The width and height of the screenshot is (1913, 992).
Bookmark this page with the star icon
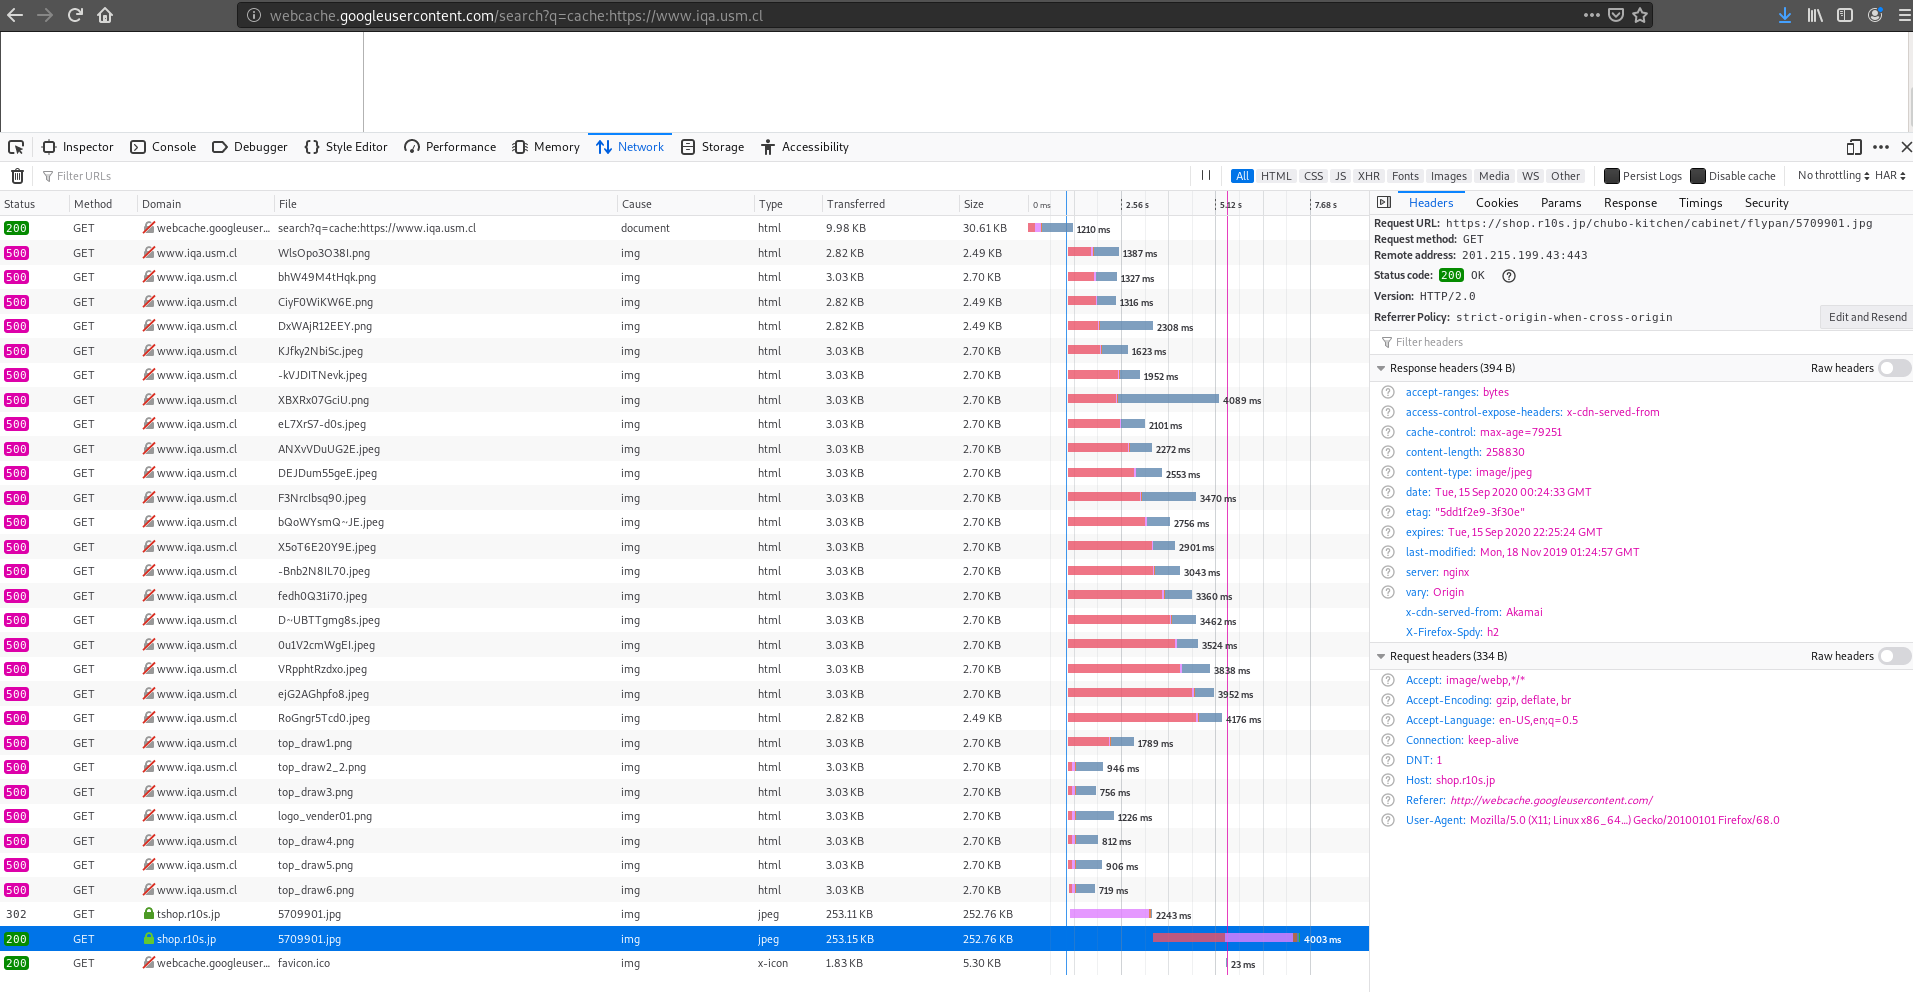tap(1640, 15)
